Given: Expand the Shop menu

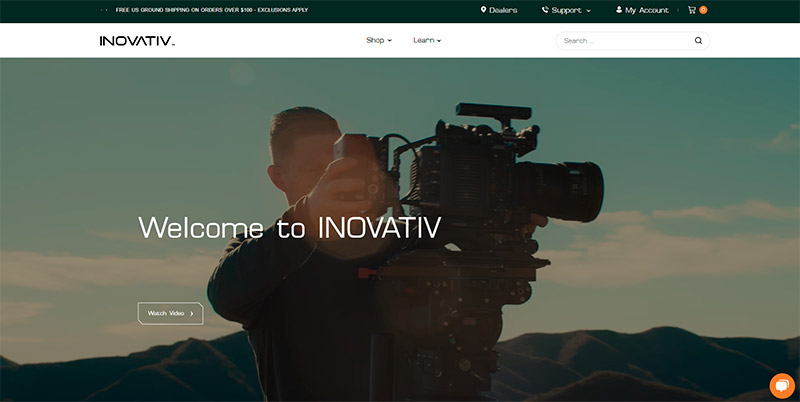Looking at the screenshot, I should click(379, 40).
